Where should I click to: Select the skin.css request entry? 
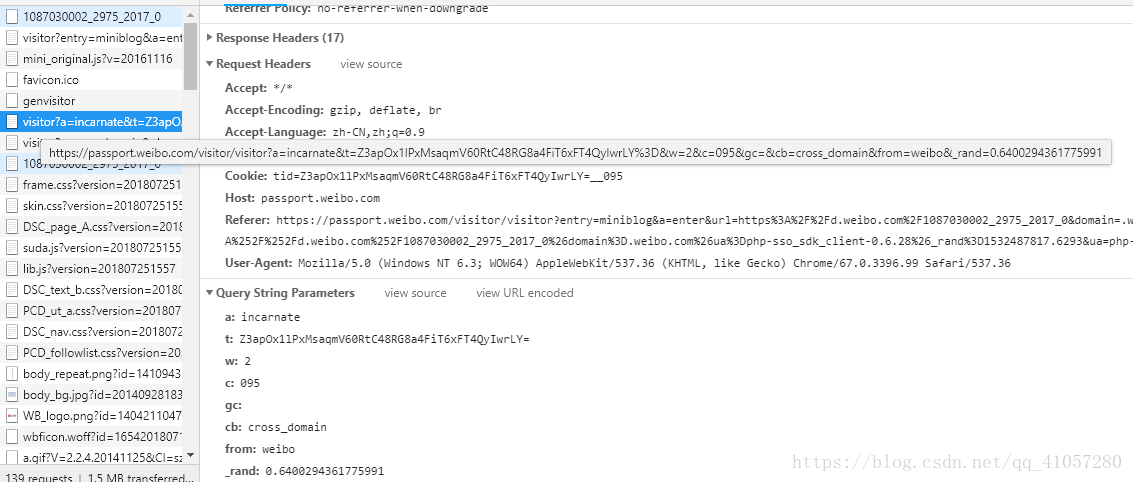coord(102,205)
